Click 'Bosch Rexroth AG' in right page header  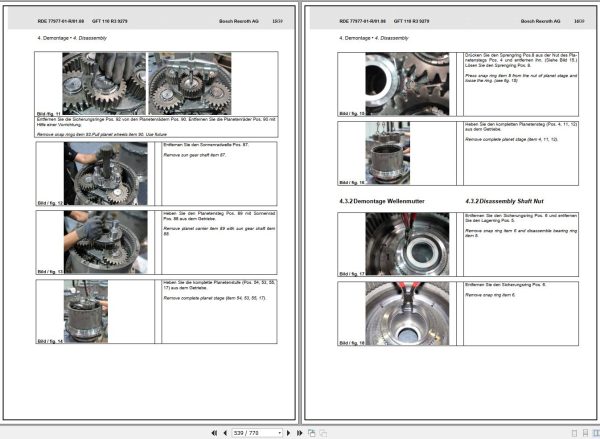(540, 21)
